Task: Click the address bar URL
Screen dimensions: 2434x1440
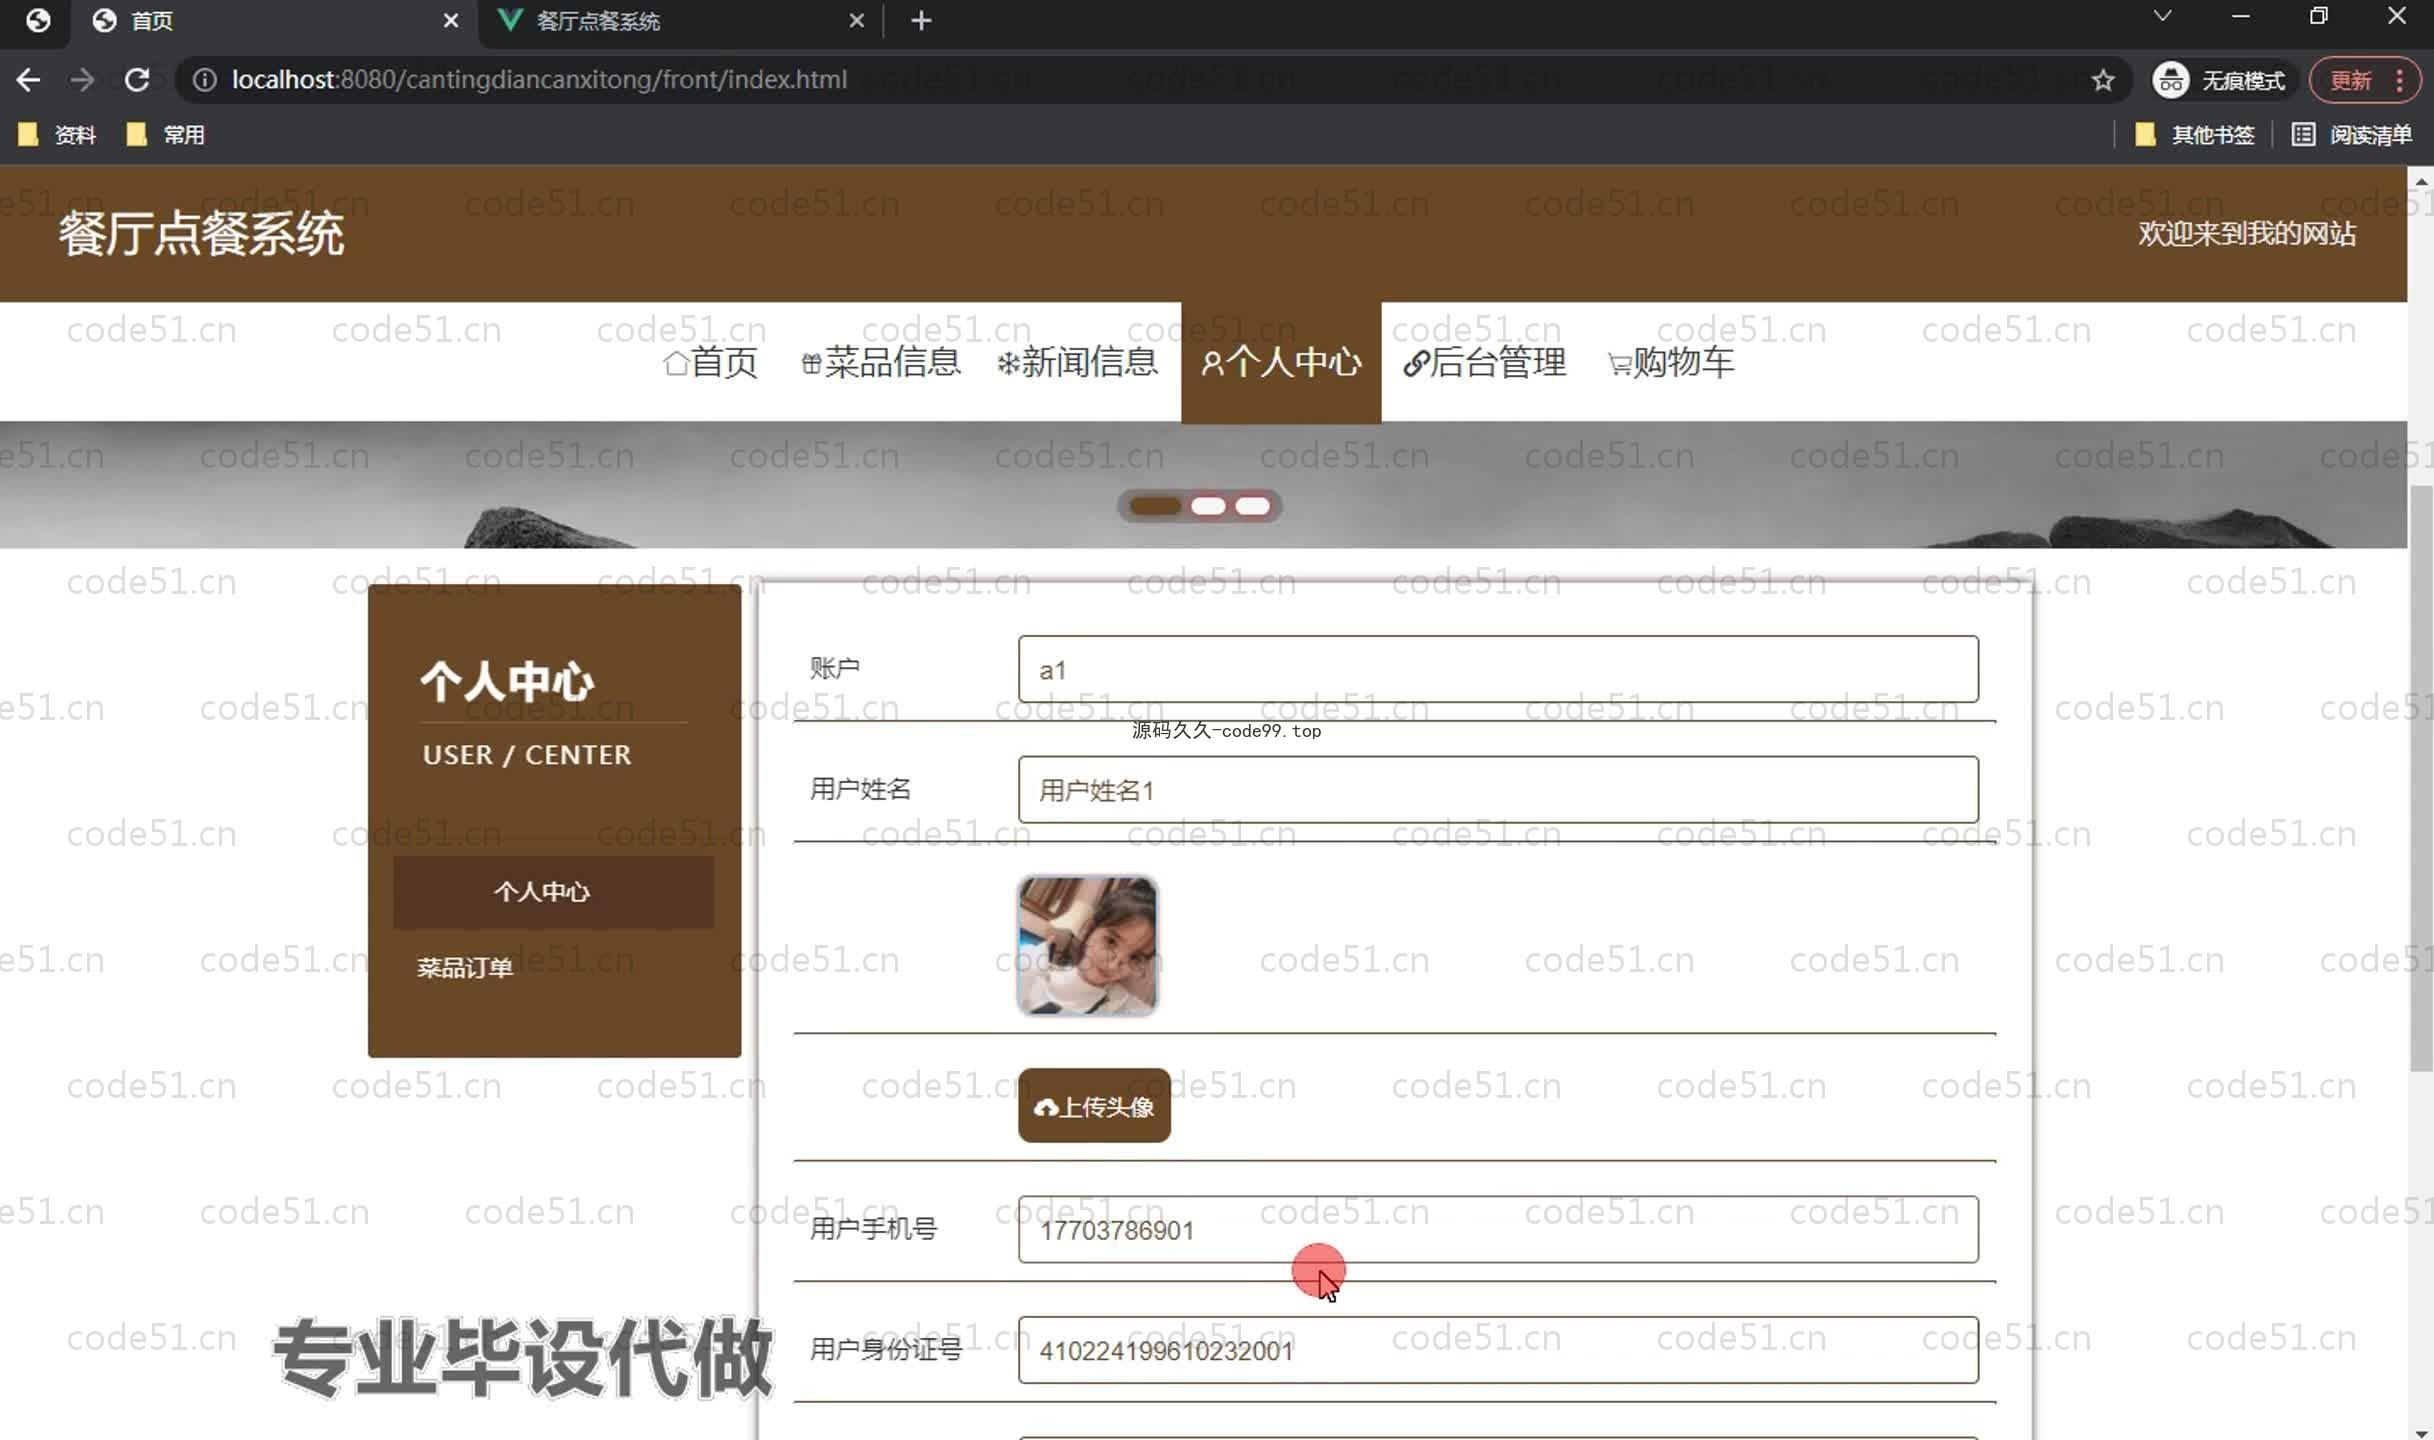Action: [x=539, y=80]
